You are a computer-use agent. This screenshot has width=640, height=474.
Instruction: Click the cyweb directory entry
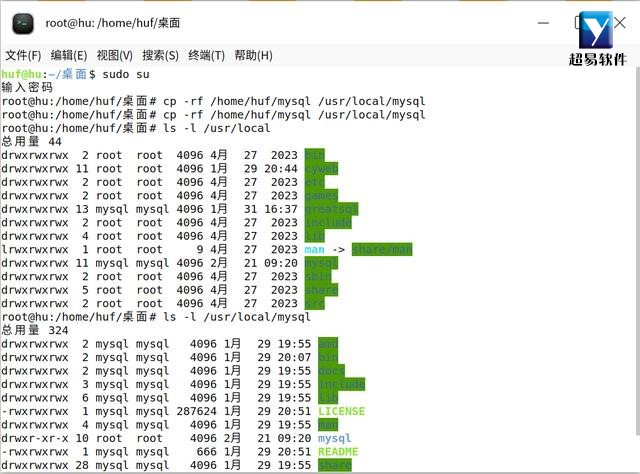pos(321,169)
